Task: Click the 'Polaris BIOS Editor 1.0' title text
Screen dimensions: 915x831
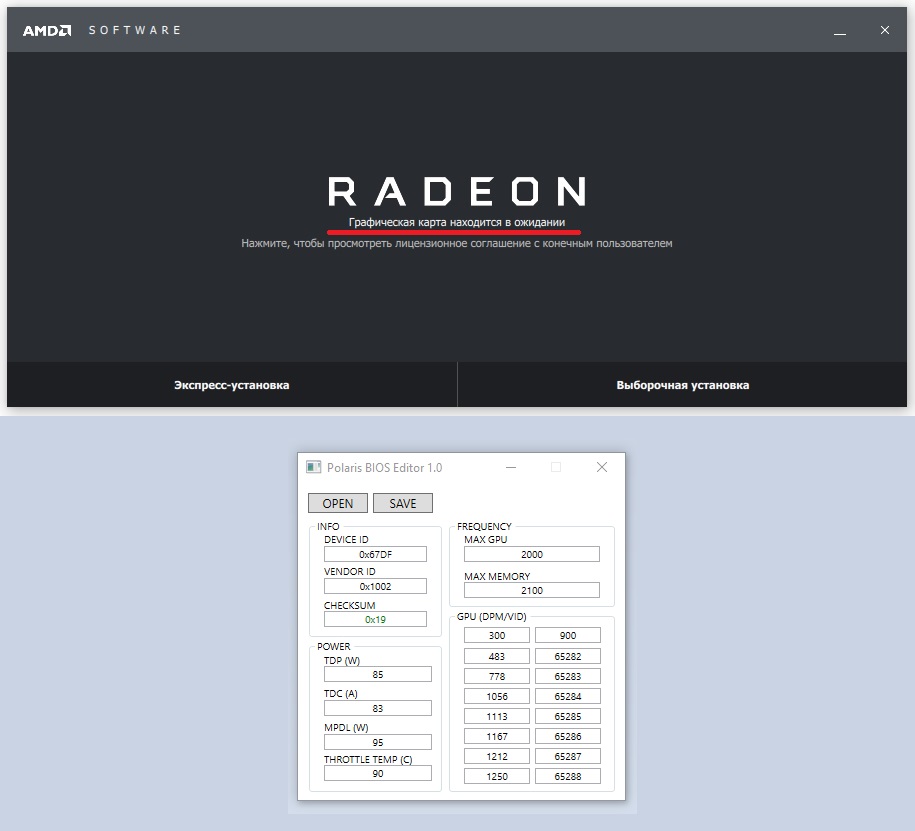Action: [384, 467]
